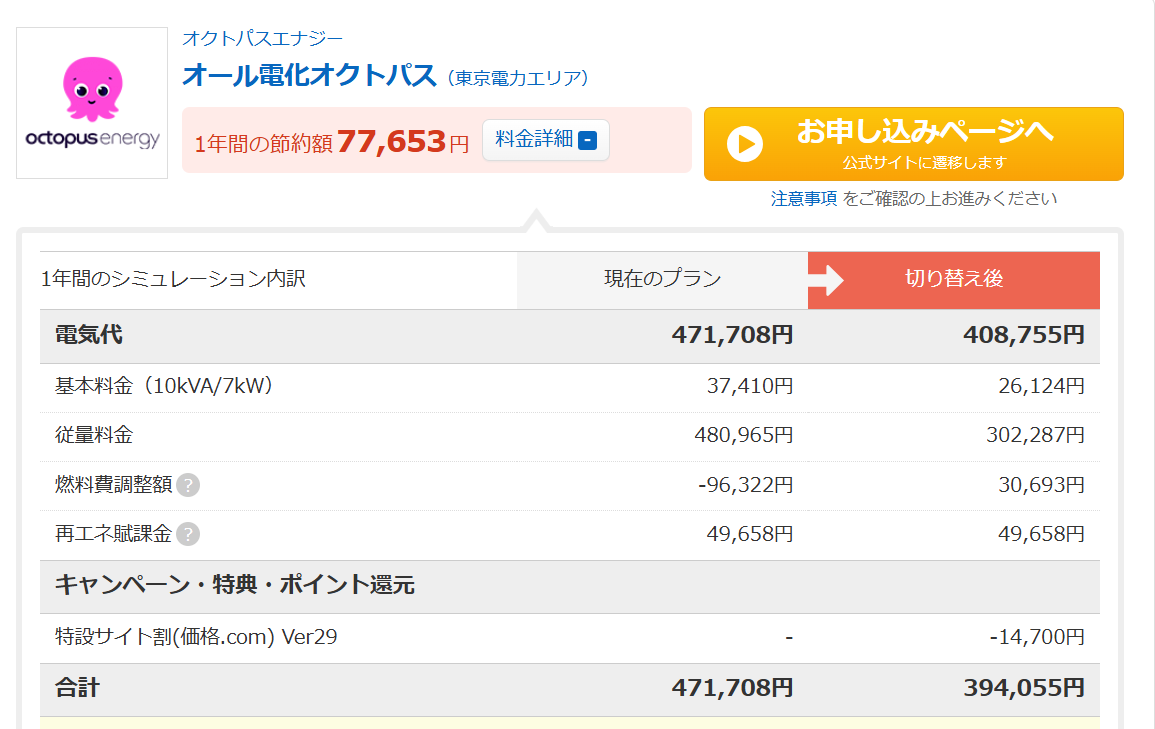Open the help icon next to 再エネ賦課金
Screen dimensions: 1155x729
tap(186, 535)
